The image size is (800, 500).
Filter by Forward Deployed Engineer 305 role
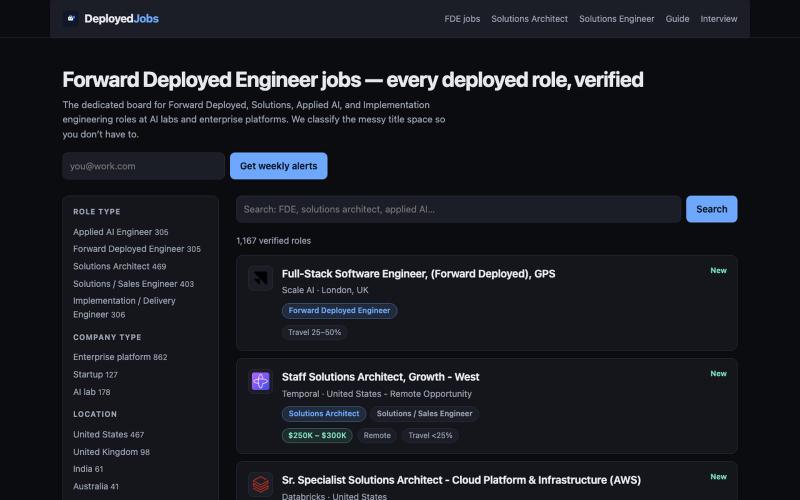(137, 249)
